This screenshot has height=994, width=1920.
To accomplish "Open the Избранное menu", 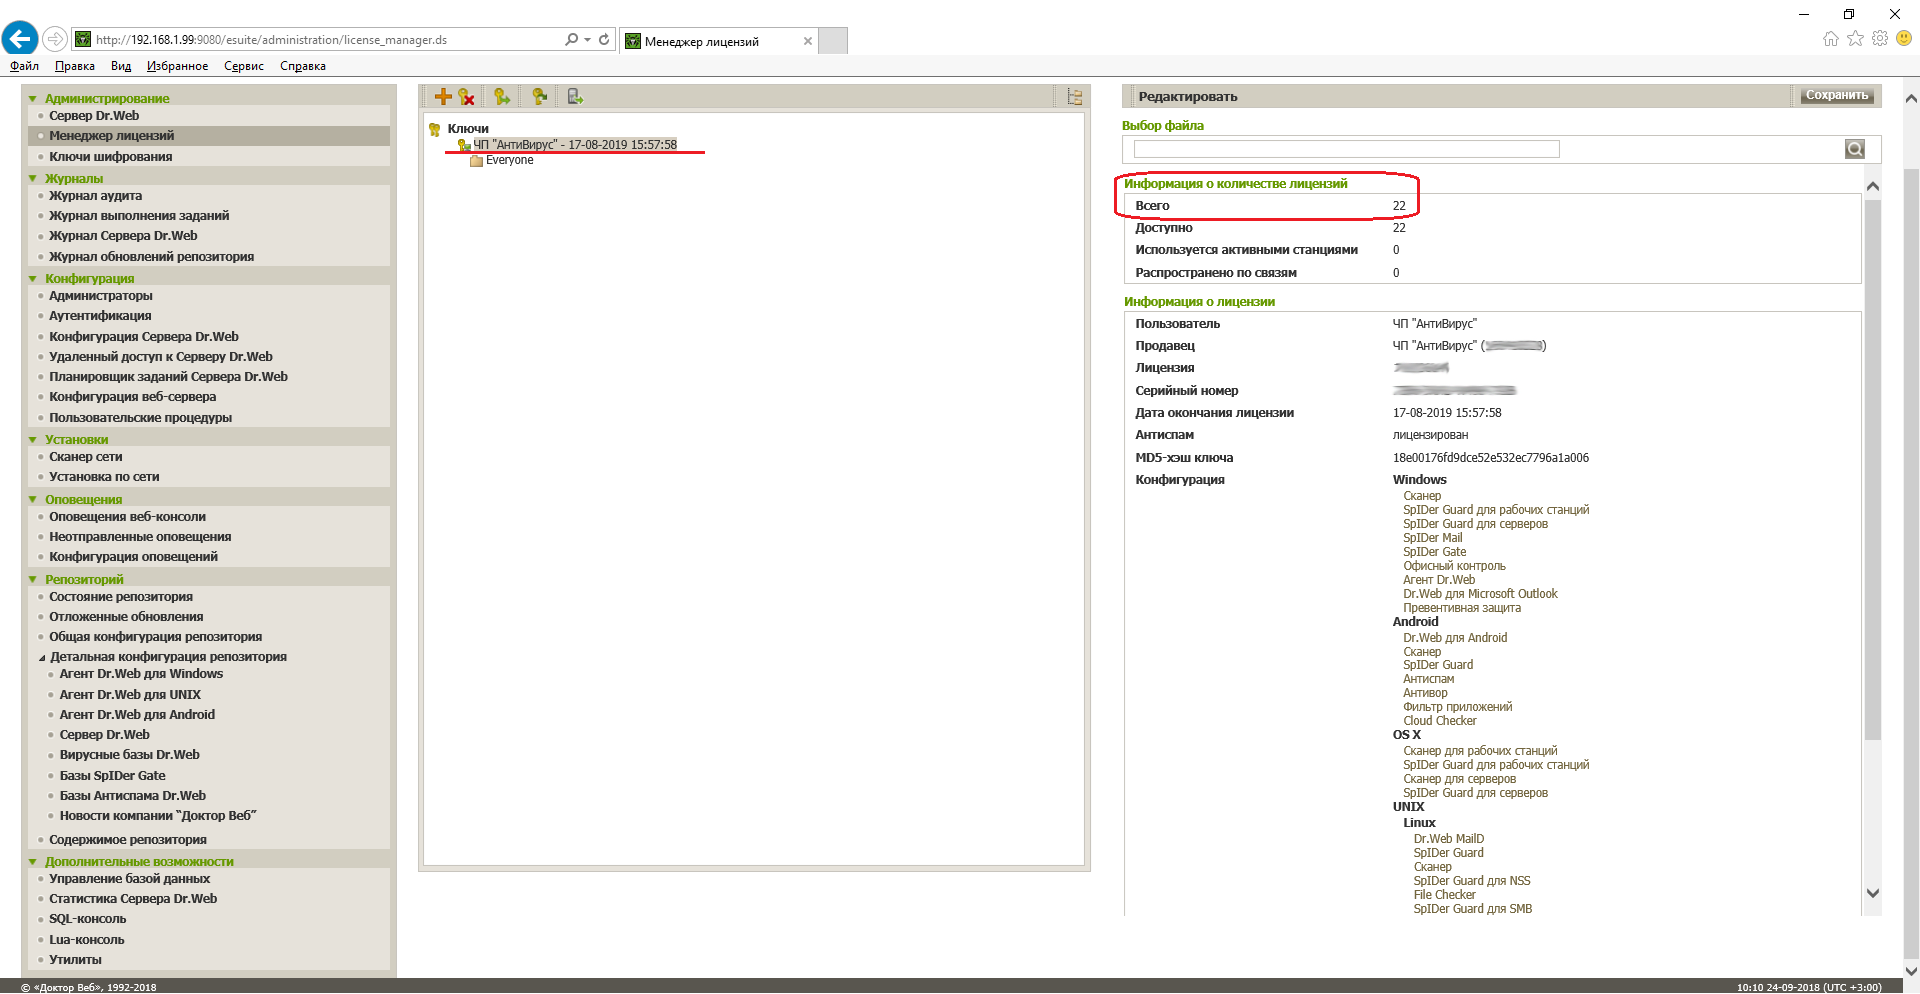I will pos(177,66).
